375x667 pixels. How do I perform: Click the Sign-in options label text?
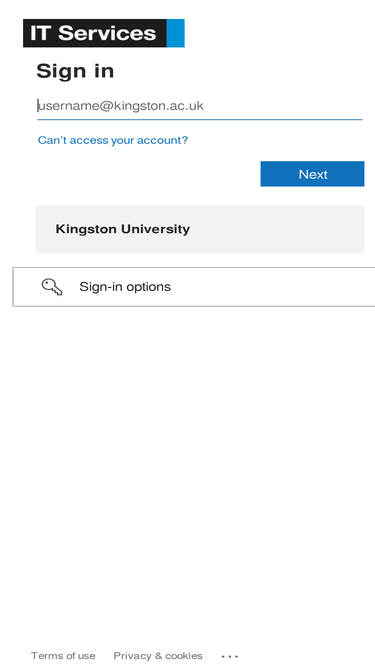(x=125, y=287)
